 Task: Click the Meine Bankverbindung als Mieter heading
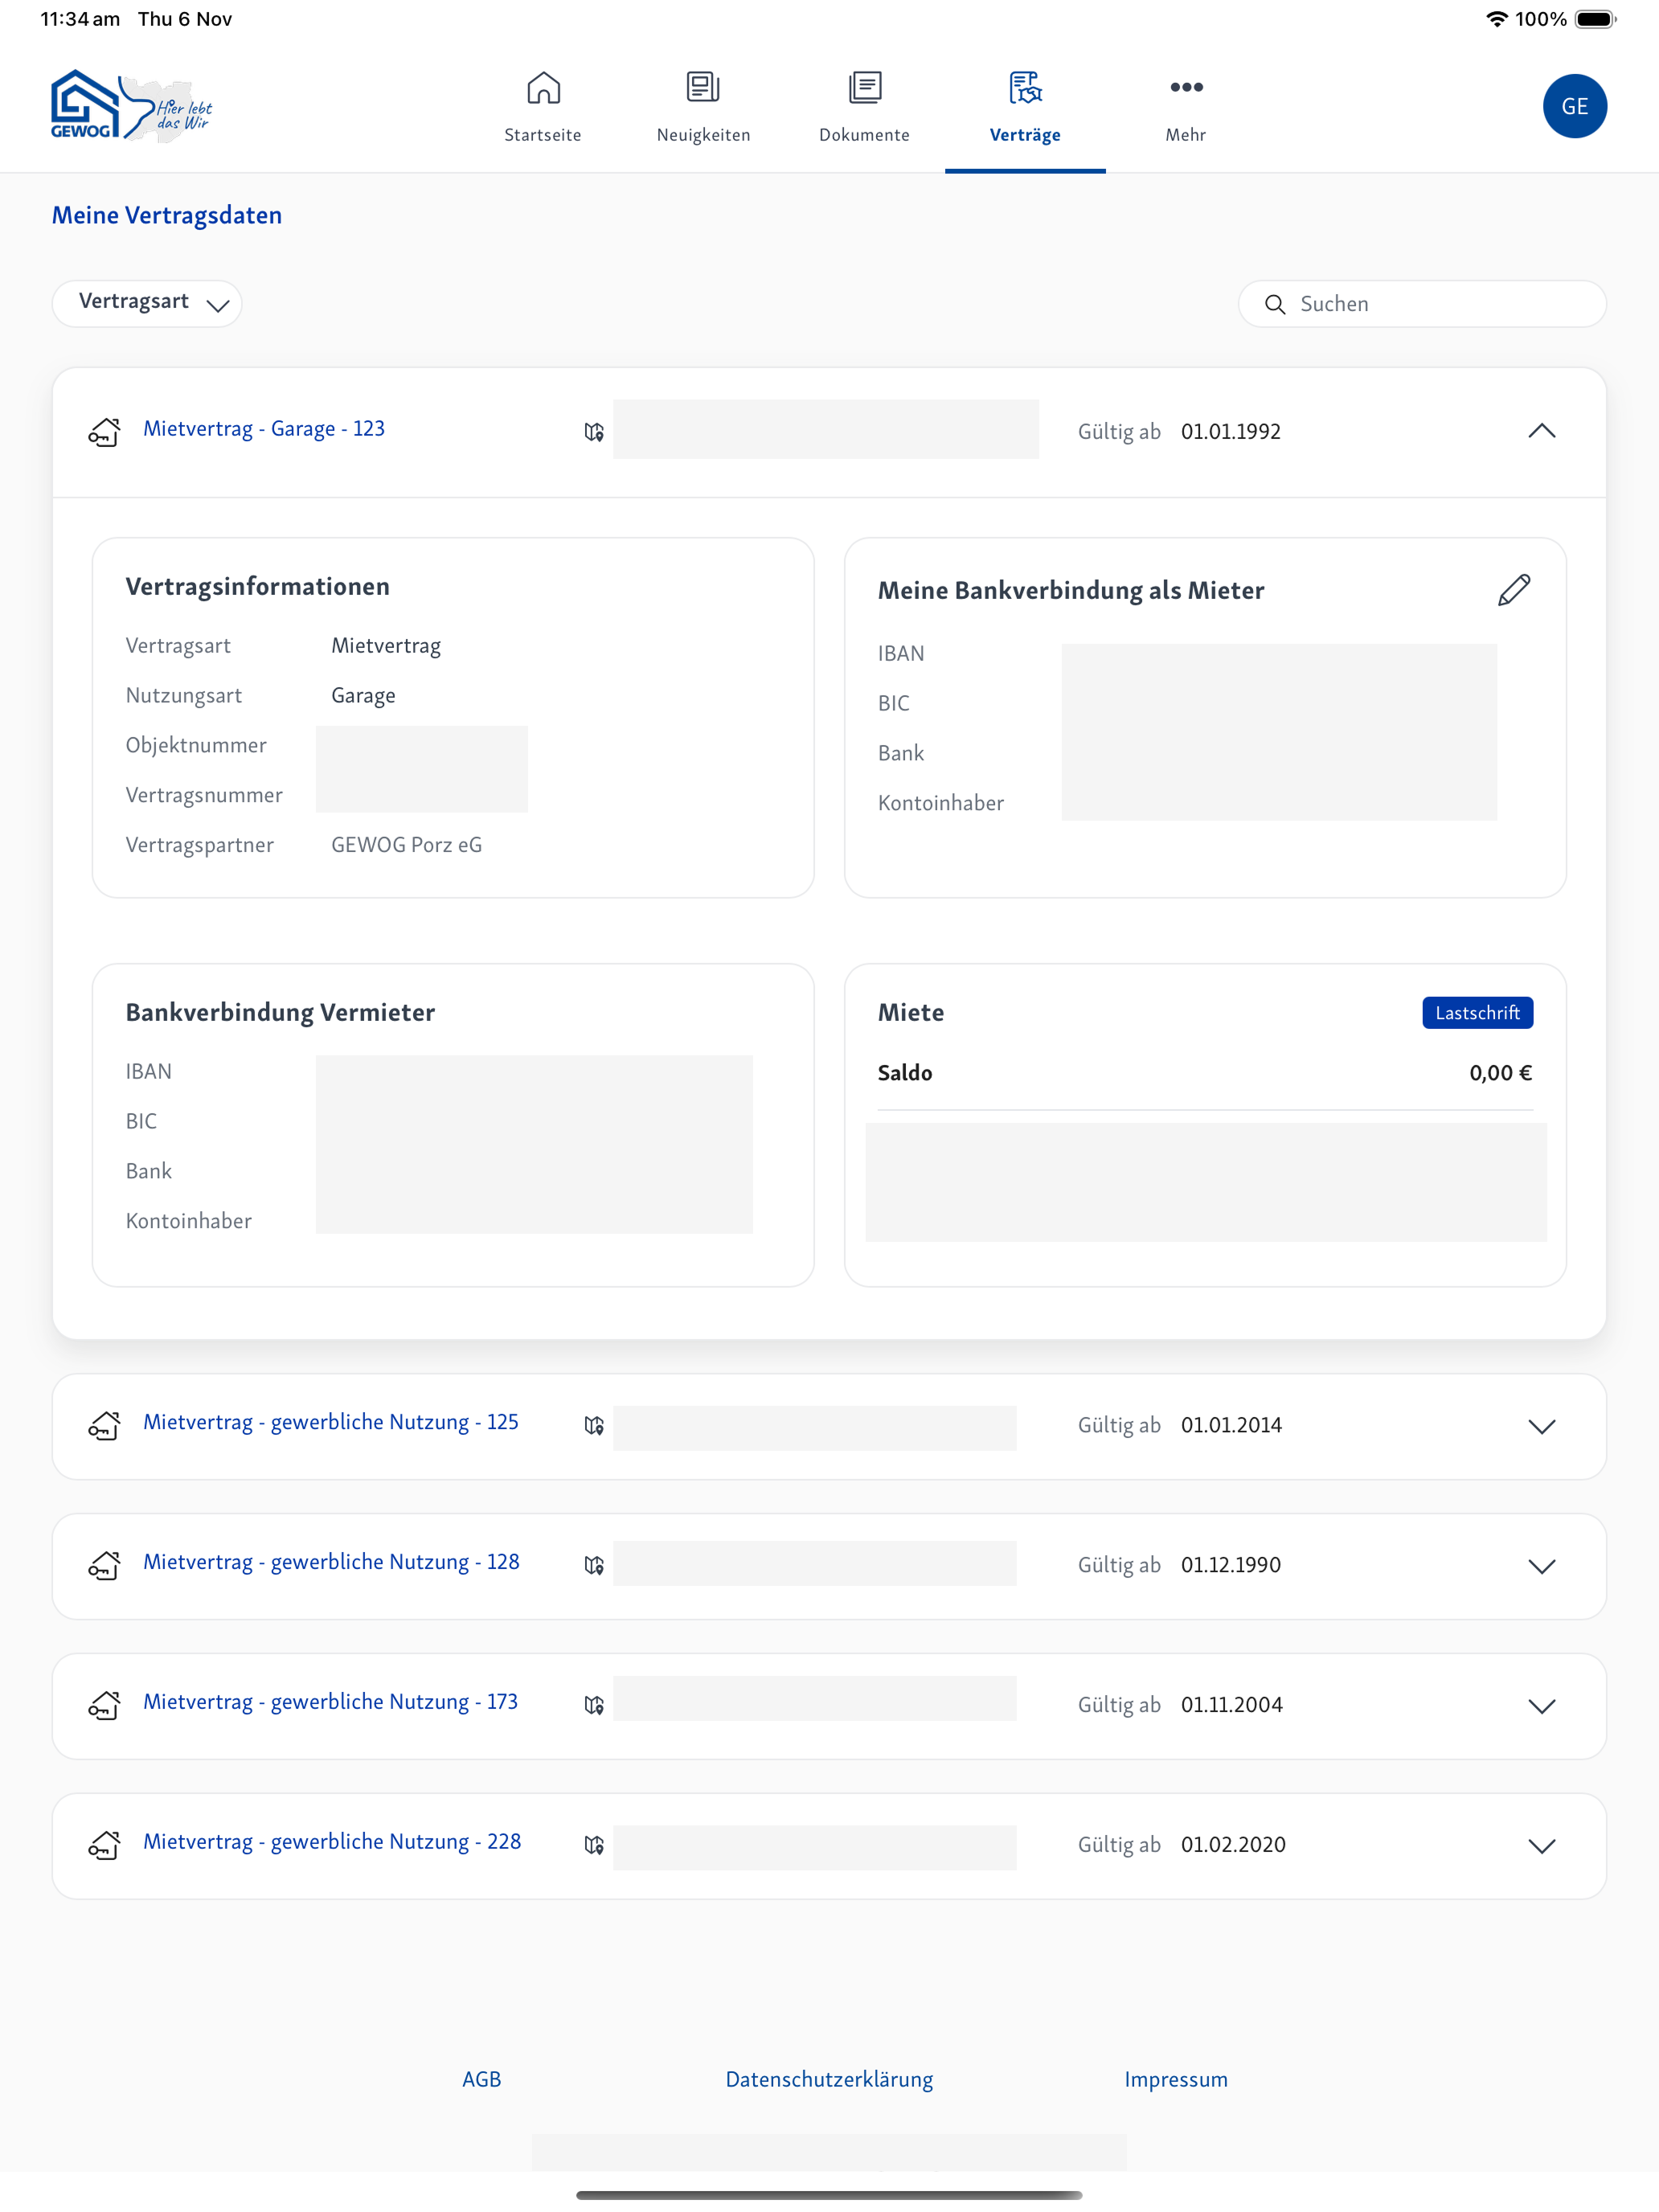(x=1071, y=591)
